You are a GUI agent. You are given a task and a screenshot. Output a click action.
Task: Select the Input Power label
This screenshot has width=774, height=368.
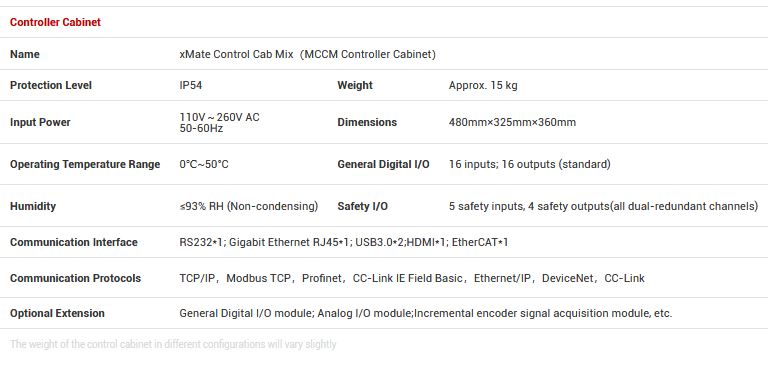click(40, 122)
